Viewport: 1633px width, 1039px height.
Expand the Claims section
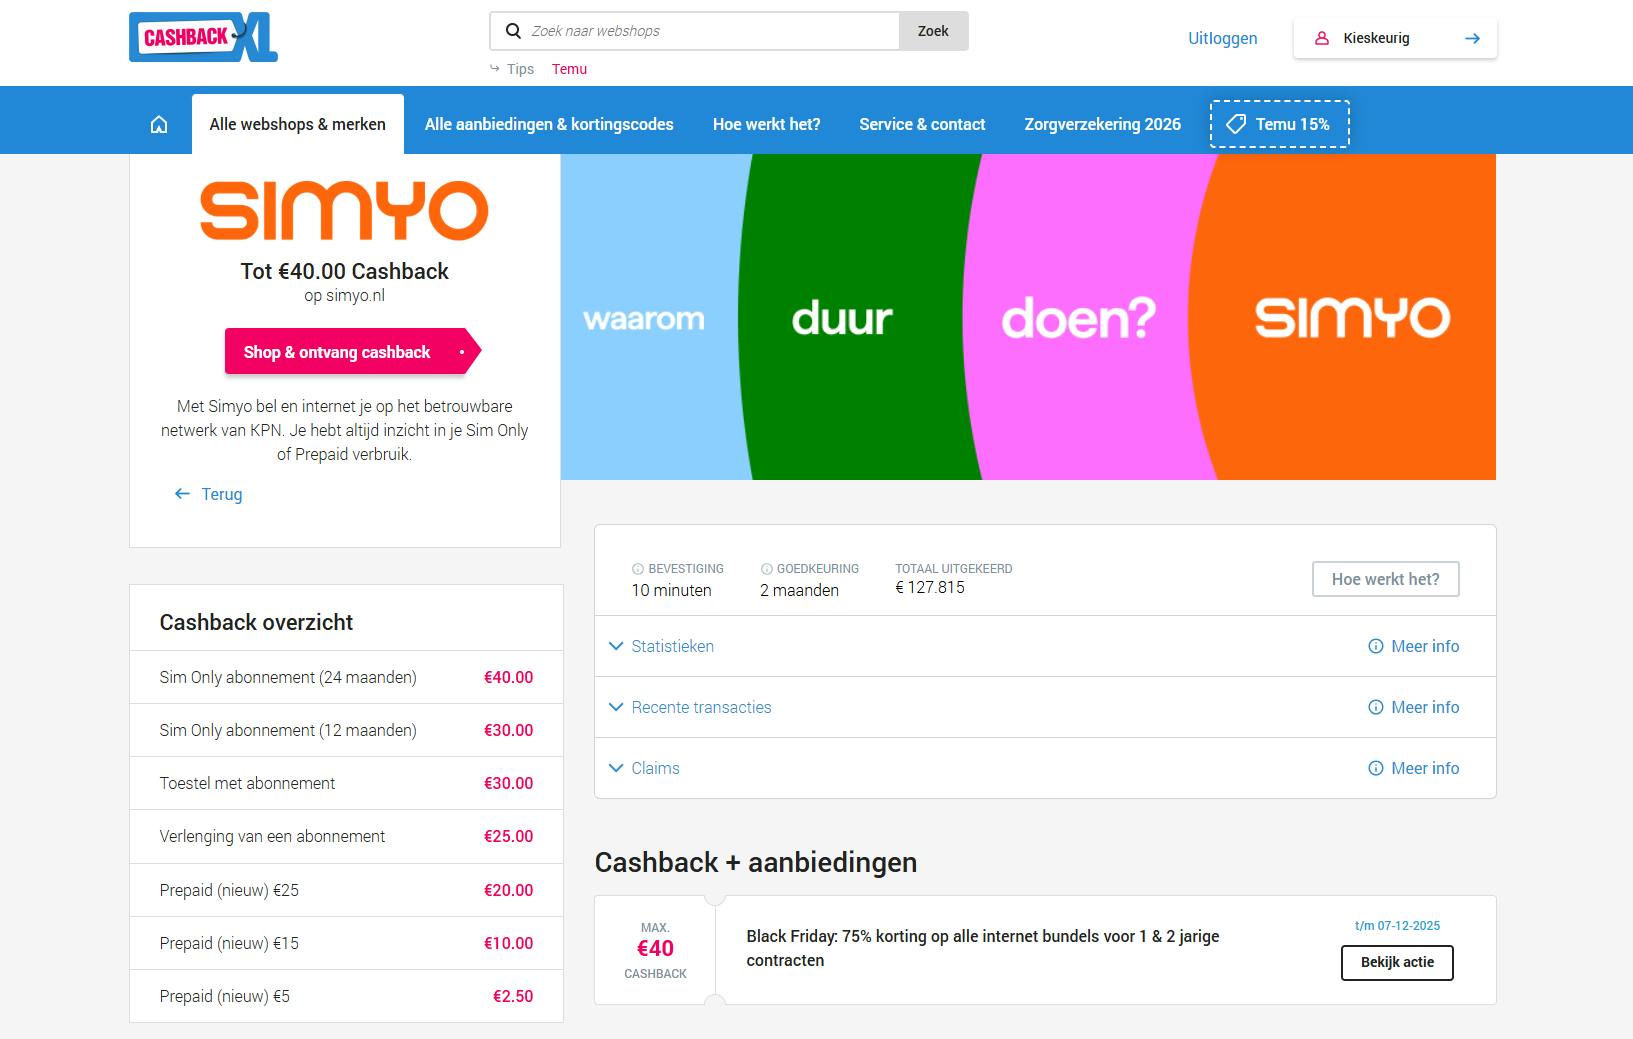(x=644, y=768)
